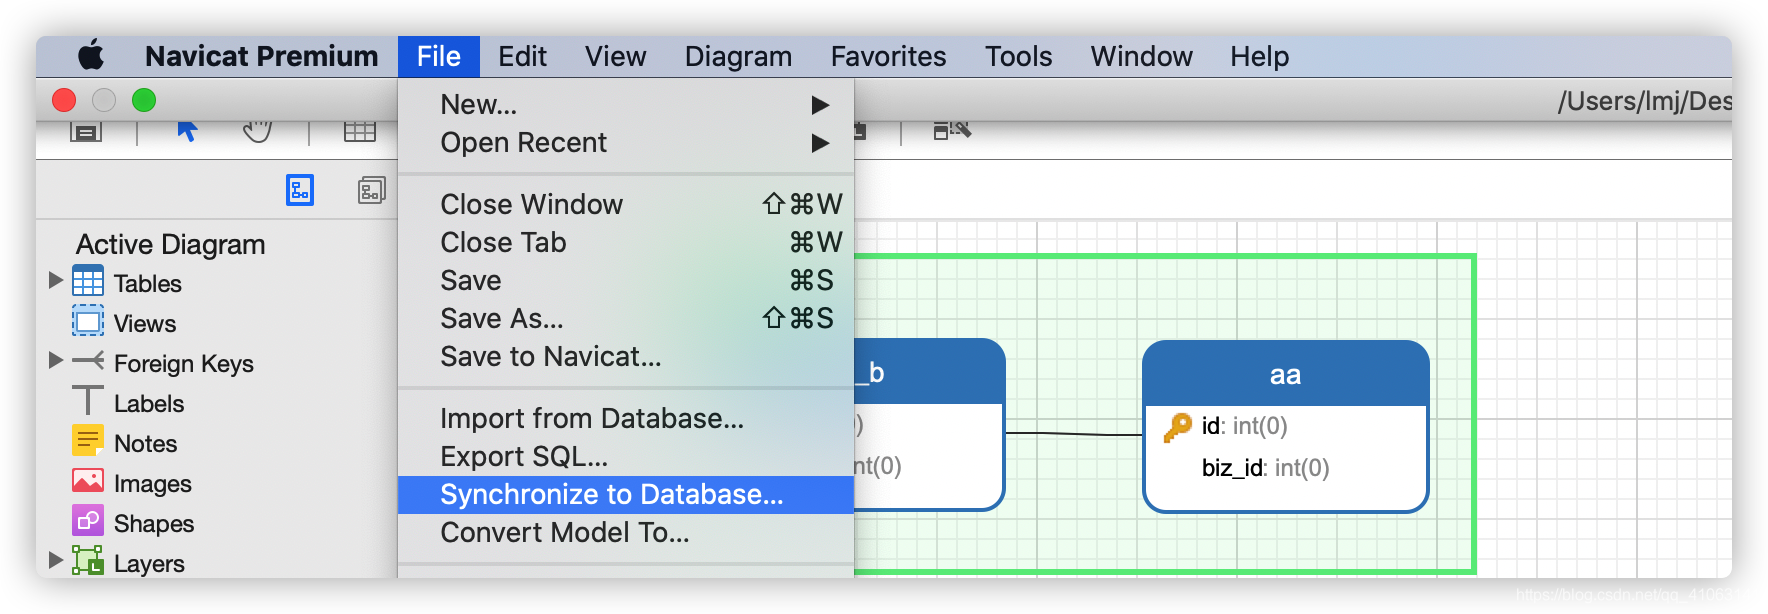This screenshot has width=1768, height=614.
Task: Click the primary key icon in aa table
Action: (x=1178, y=427)
